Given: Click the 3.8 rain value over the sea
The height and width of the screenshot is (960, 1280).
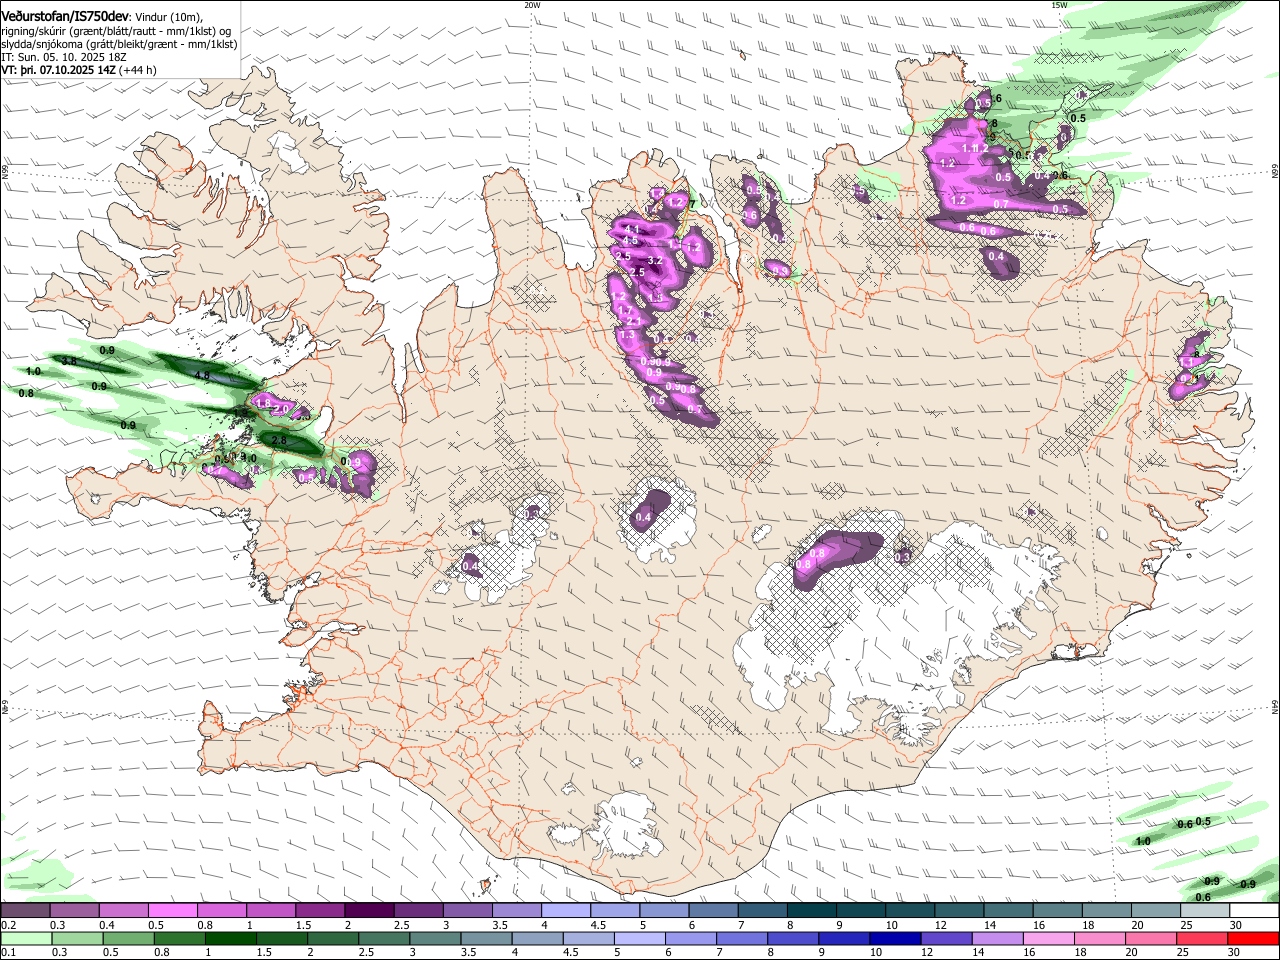Looking at the screenshot, I should 69,361.
